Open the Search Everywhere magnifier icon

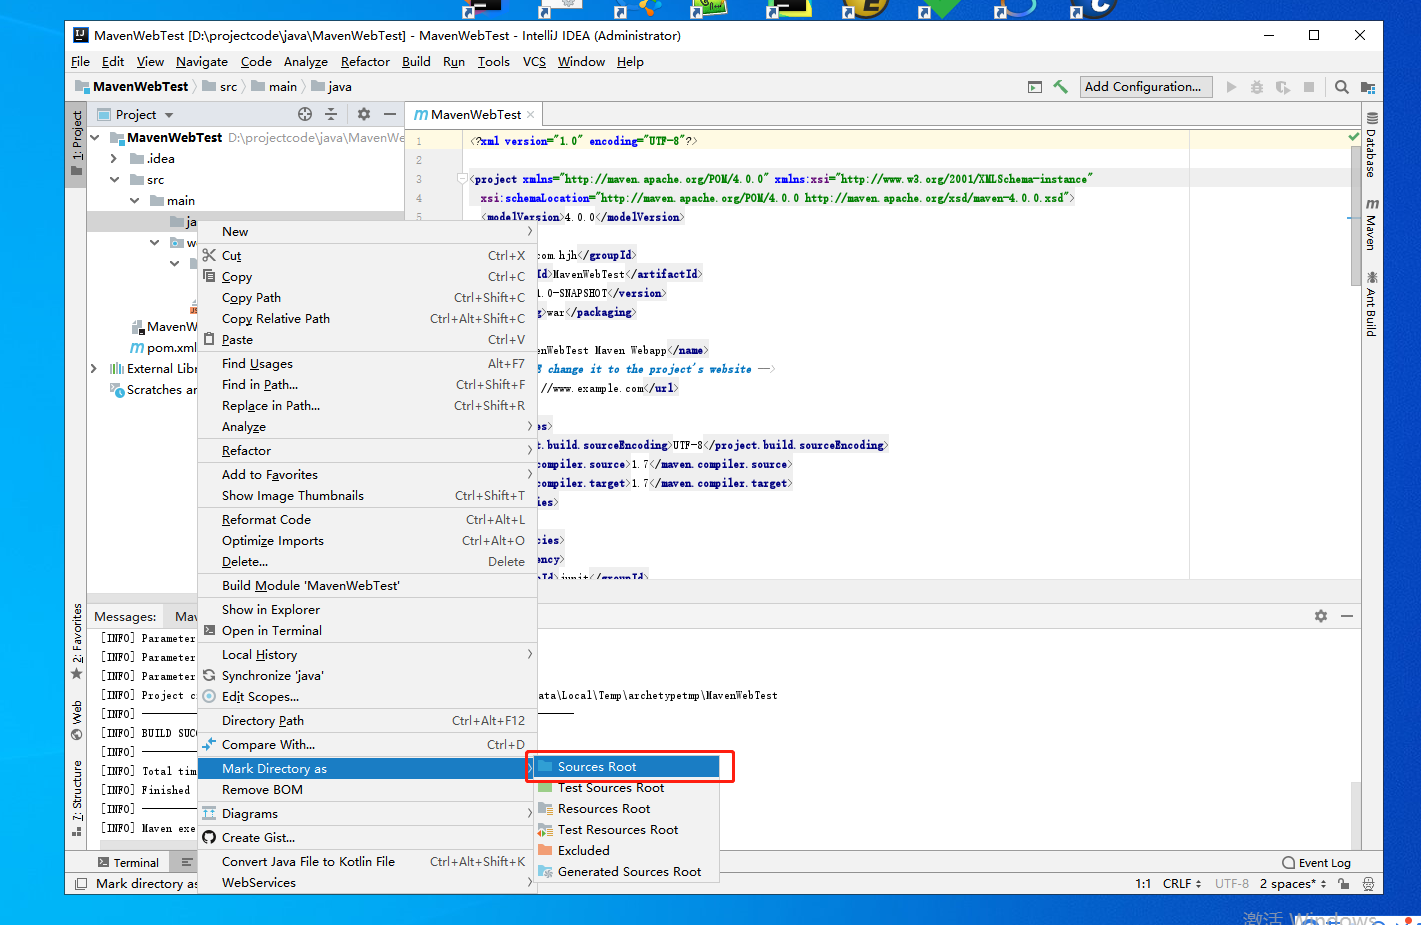point(1342,87)
